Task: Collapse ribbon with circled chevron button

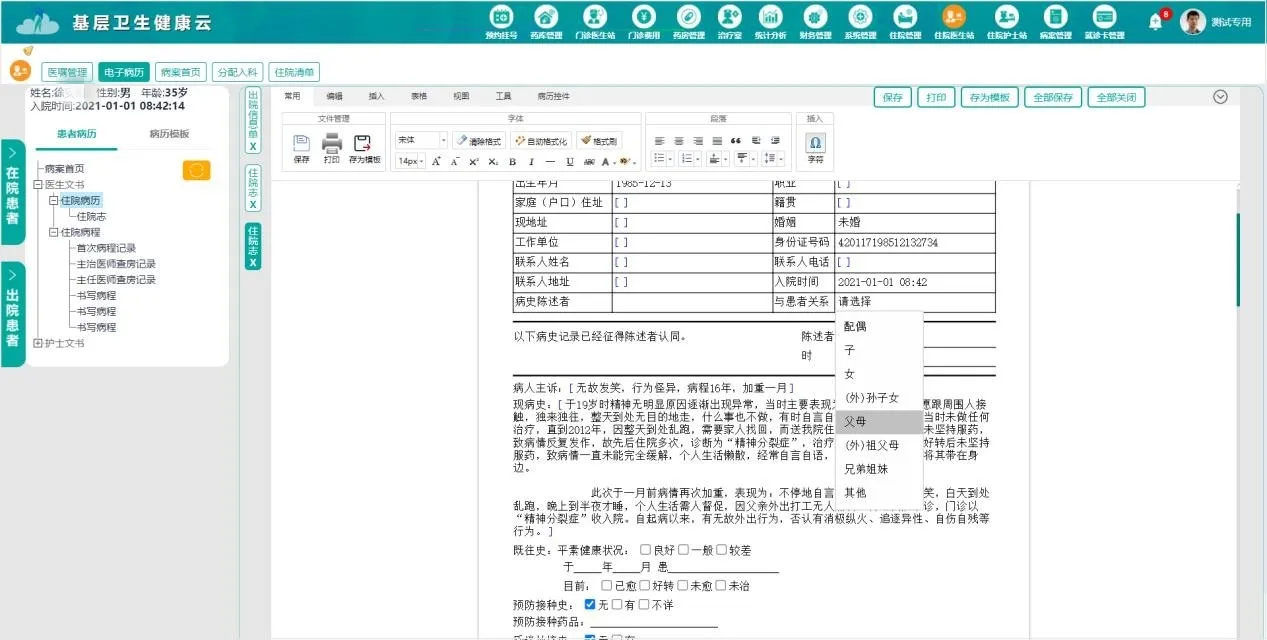Action: coord(1219,97)
